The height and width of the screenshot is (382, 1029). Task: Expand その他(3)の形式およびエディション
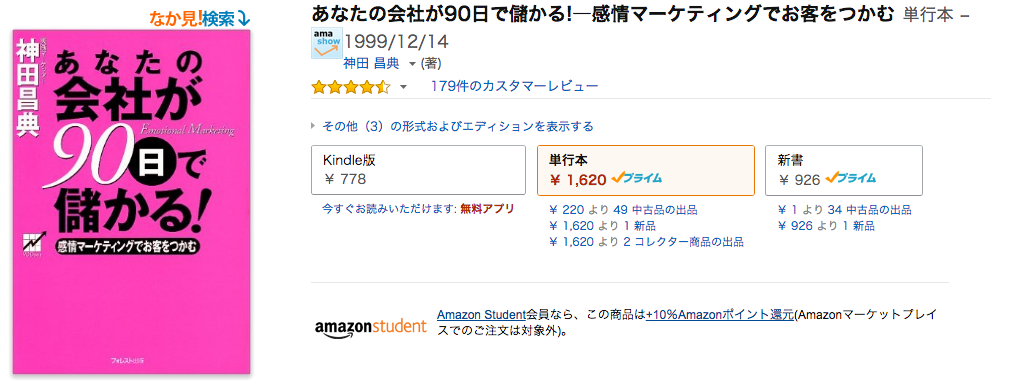coord(452,126)
